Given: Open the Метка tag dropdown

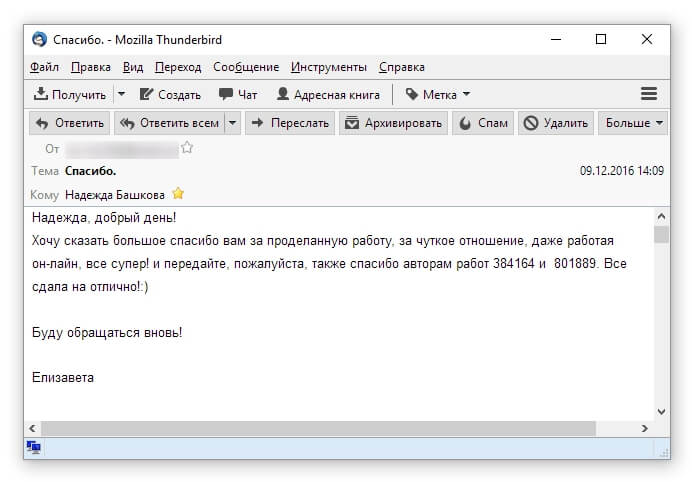Looking at the screenshot, I should pyautogui.click(x=438, y=94).
